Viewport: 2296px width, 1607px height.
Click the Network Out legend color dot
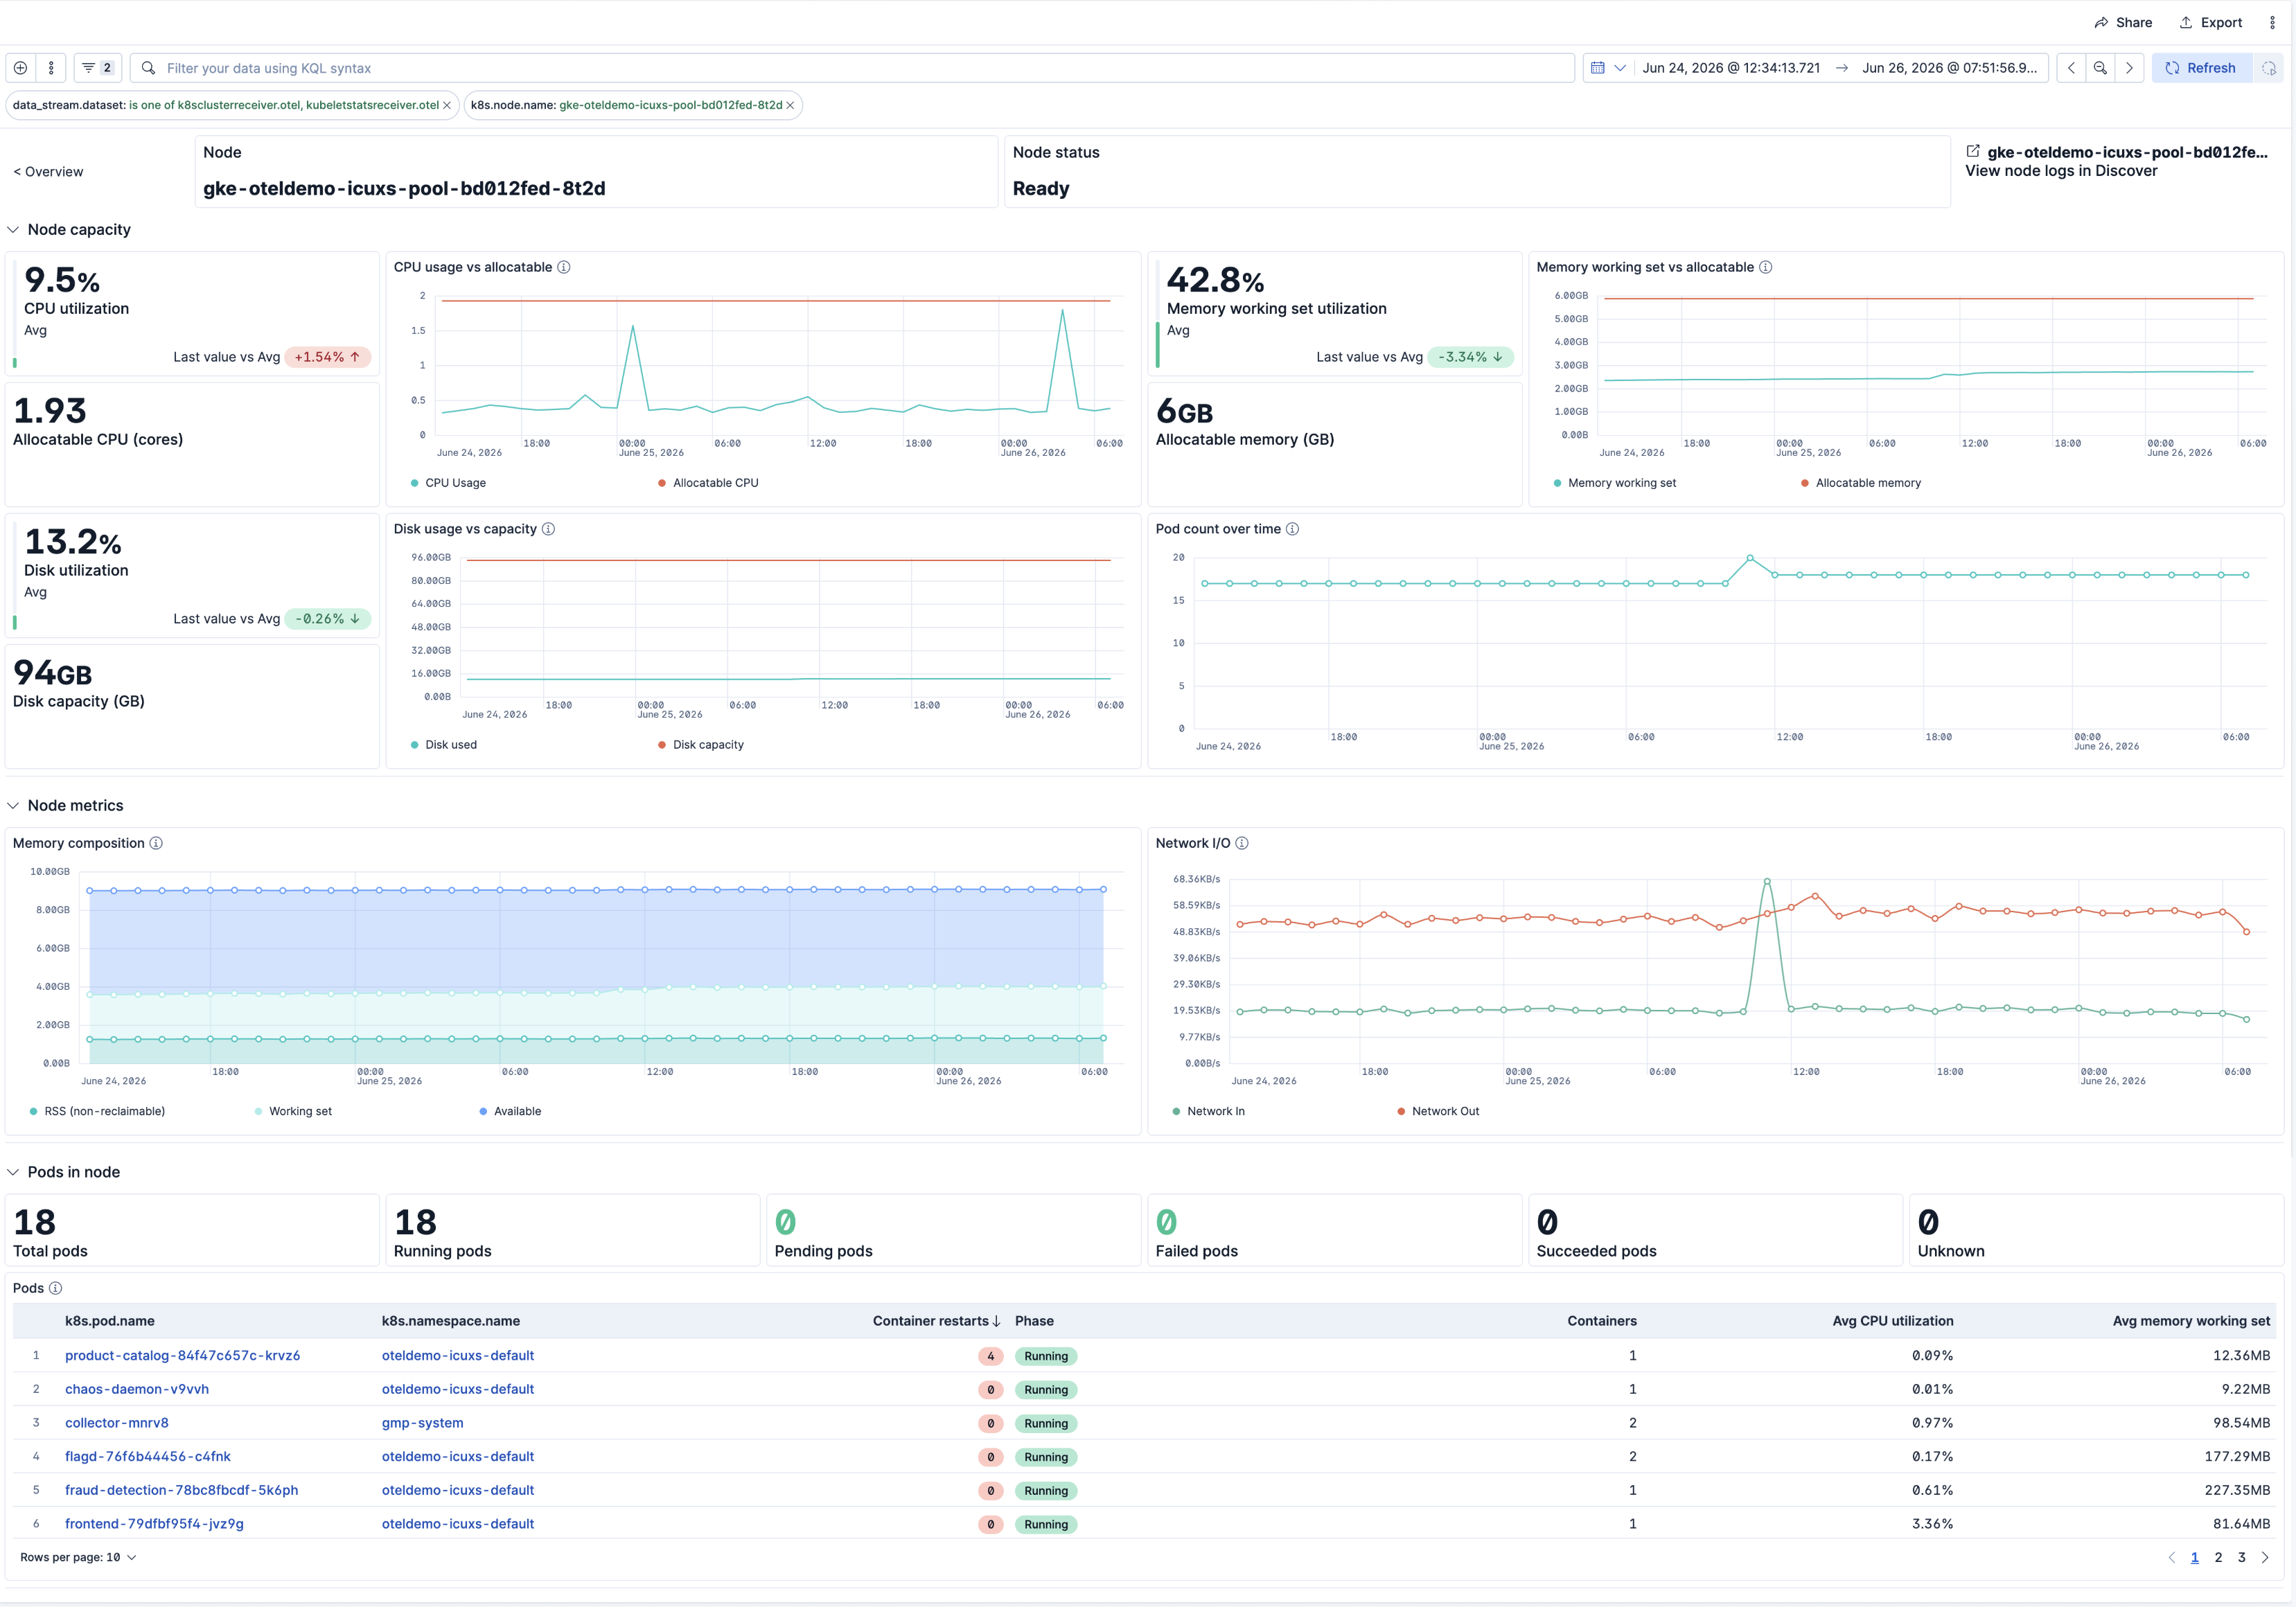[x=1401, y=1111]
